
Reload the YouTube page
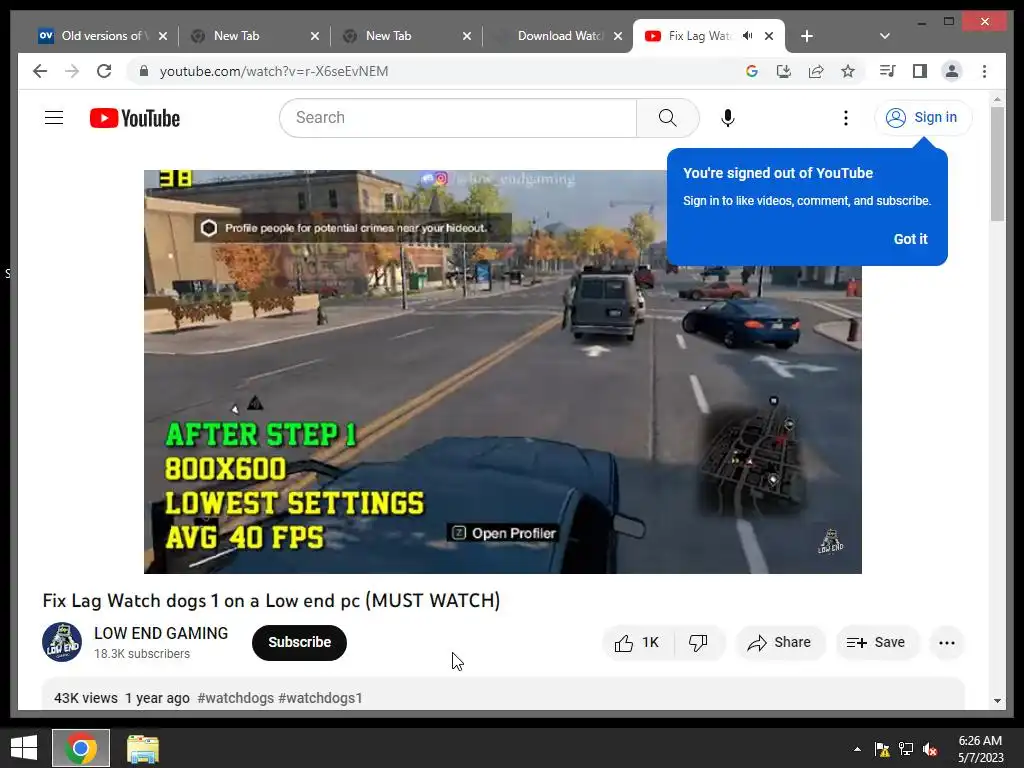[x=104, y=71]
